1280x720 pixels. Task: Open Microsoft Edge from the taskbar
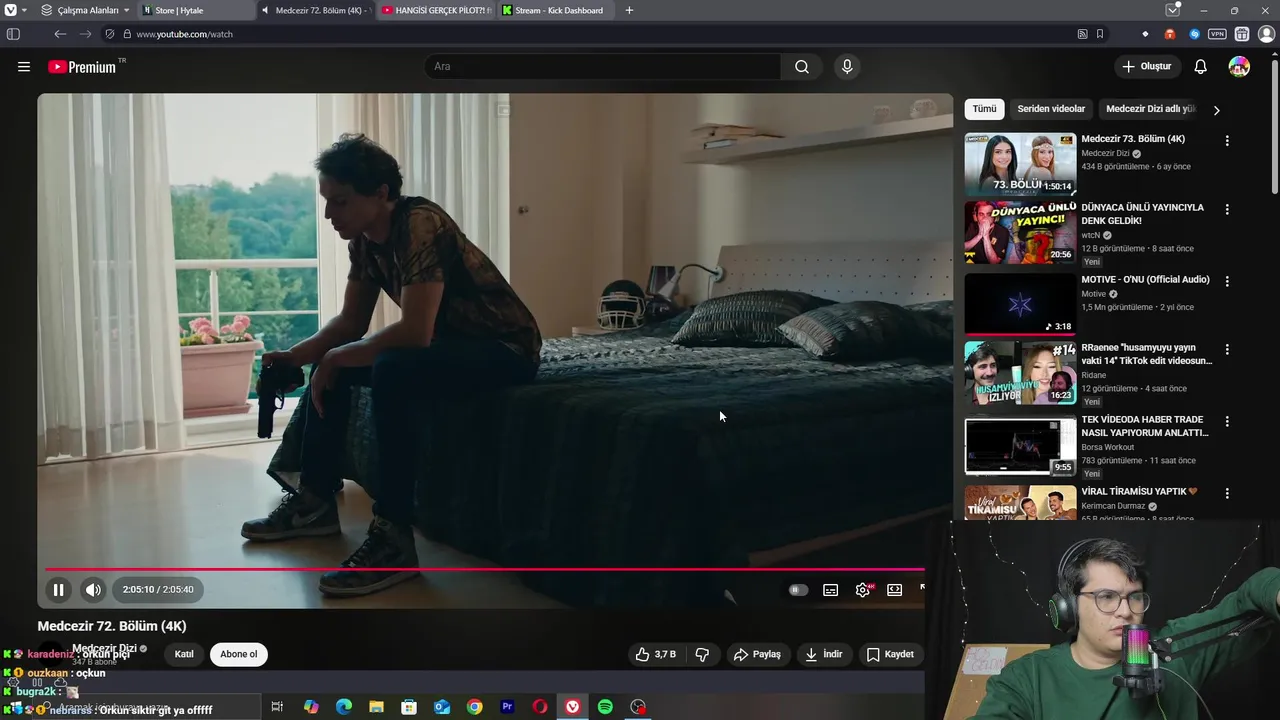click(x=344, y=707)
